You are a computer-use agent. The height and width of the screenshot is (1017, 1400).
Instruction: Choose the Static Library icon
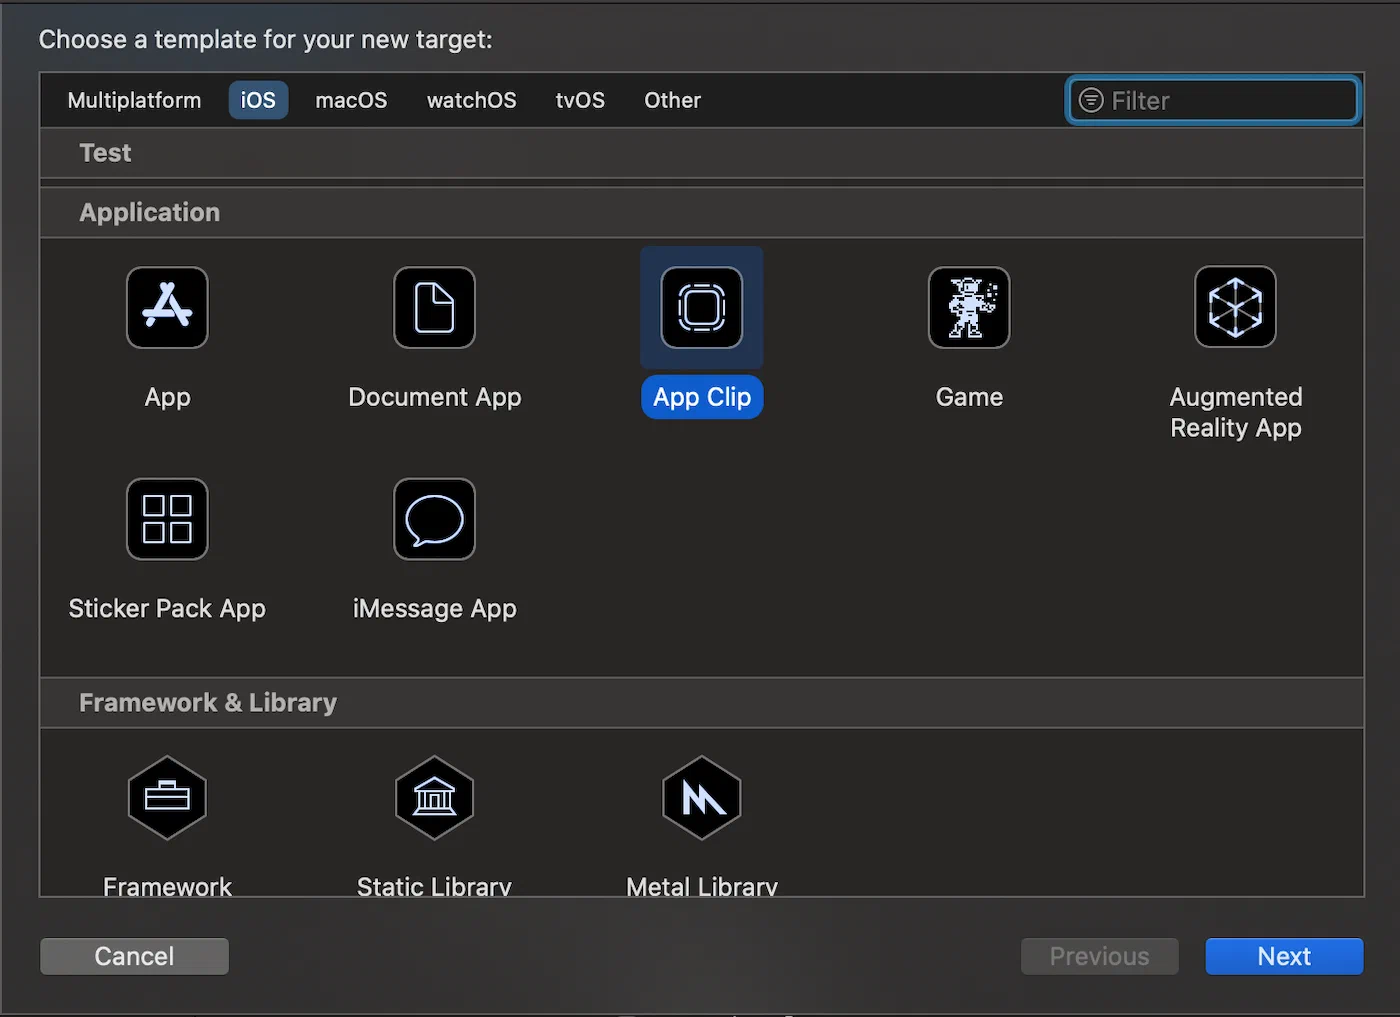coord(434,797)
